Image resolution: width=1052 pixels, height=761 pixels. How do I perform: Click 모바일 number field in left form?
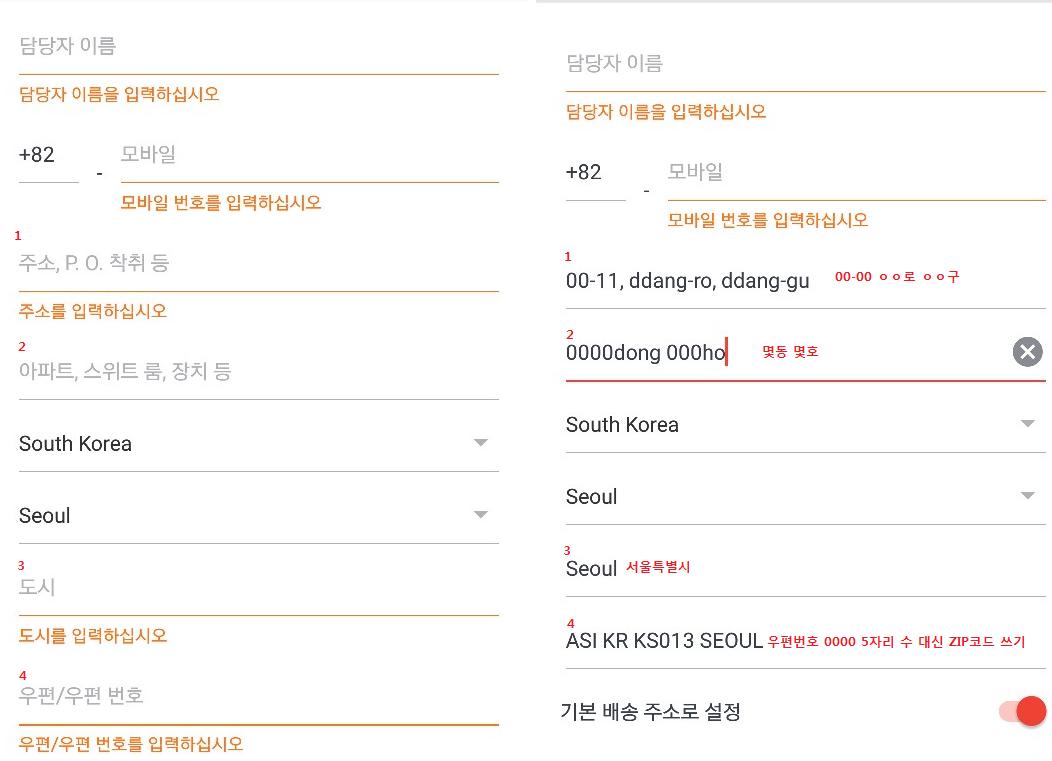[x=309, y=155]
